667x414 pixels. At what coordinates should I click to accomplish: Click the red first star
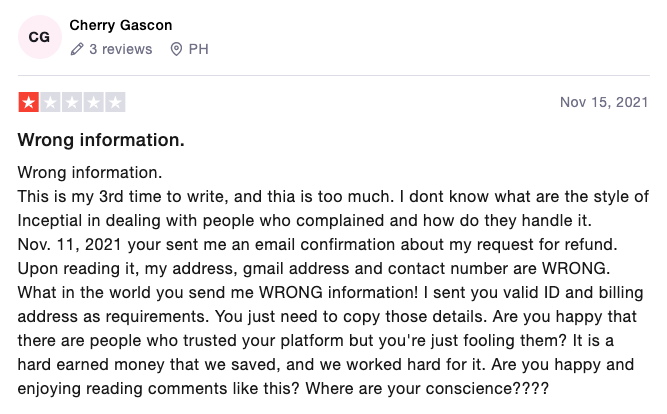pyautogui.click(x=29, y=102)
